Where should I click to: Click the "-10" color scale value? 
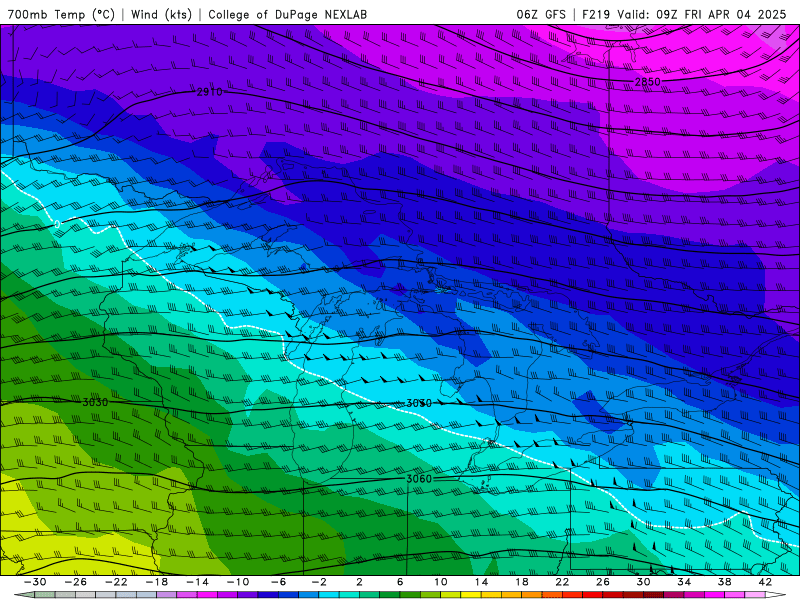click(x=238, y=582)
